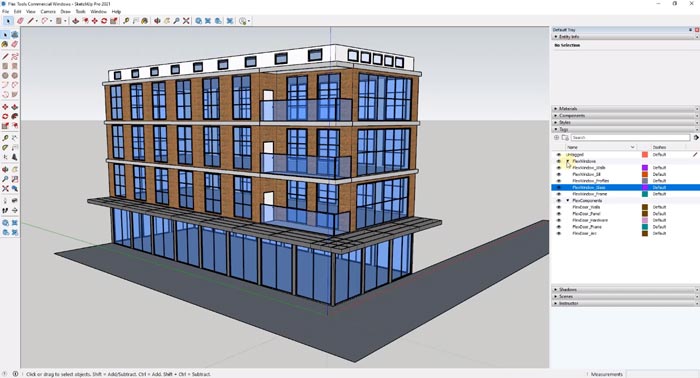Select the Eraser tool in the top toolbar

coord(20,21)
